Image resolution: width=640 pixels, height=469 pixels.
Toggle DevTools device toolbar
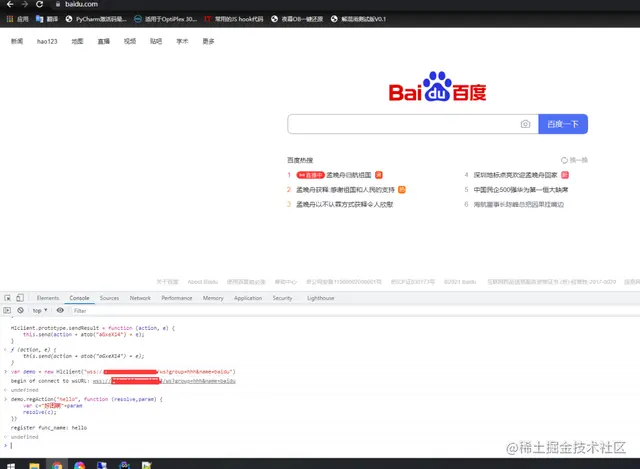20,298
